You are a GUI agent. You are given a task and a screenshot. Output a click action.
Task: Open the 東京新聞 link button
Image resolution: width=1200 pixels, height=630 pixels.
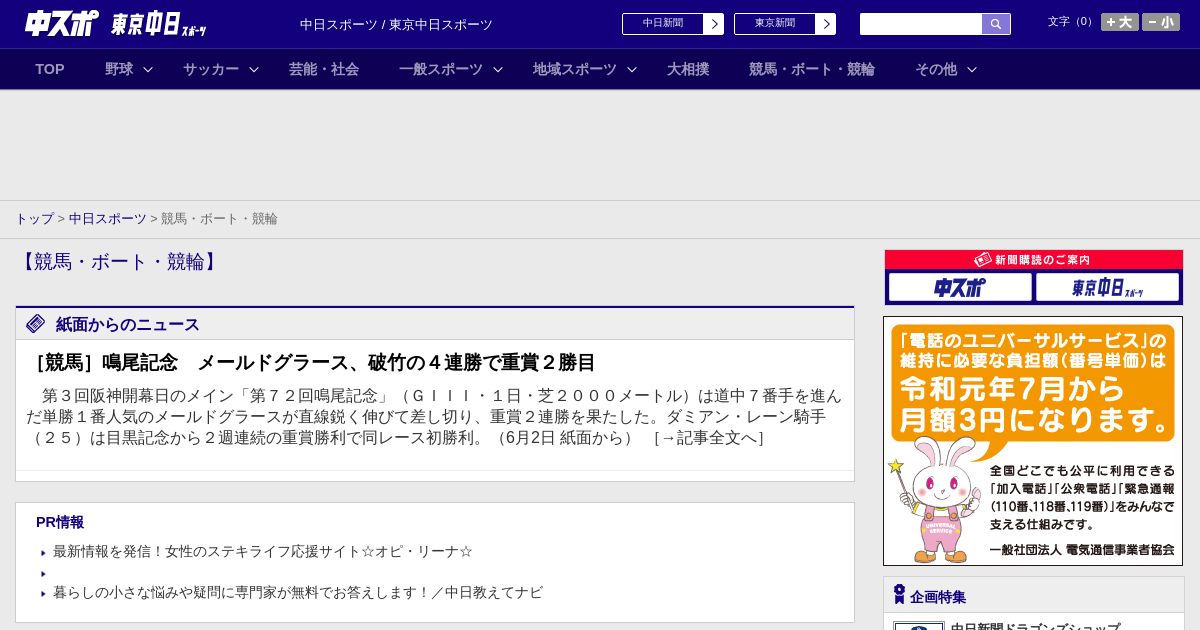pos(775,24)
